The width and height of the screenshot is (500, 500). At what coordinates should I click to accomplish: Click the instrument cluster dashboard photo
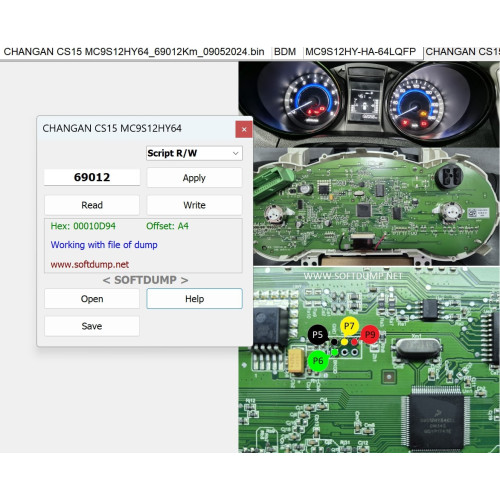(x=369, y=104)
